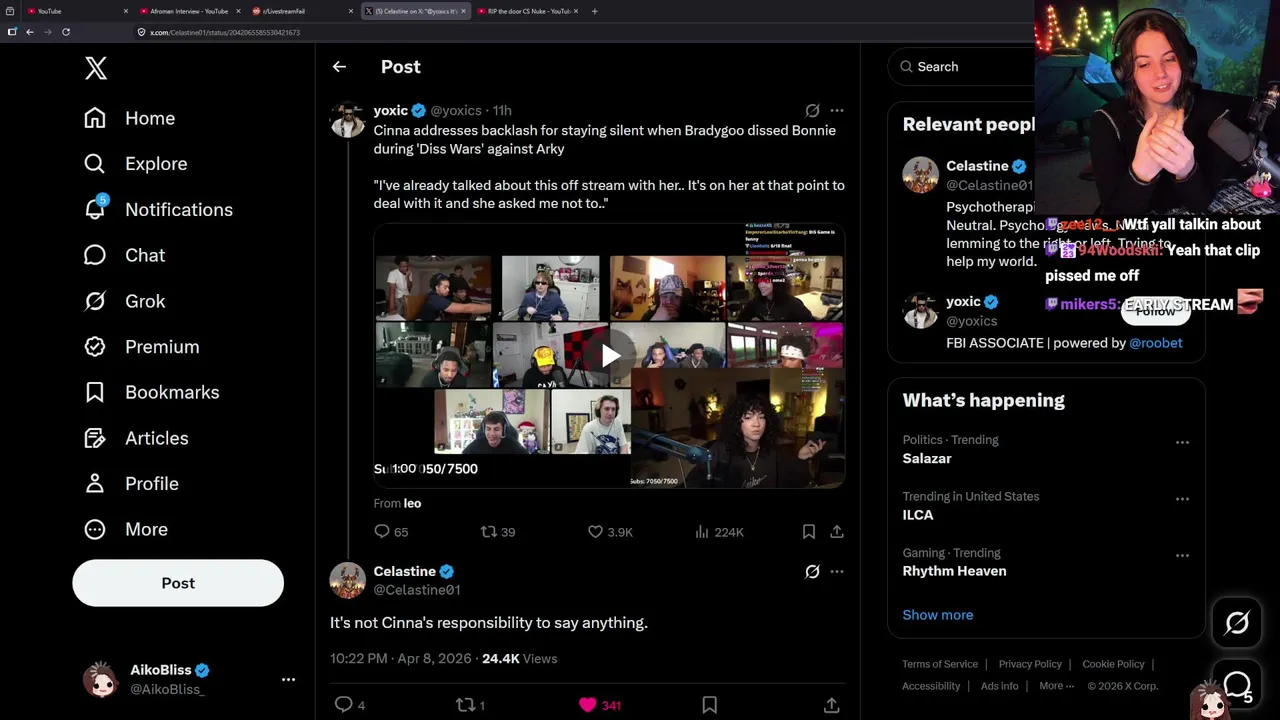Reload the page in the browser
The width and height of the screenshot is (1280, 720).
tap(66, 32)
